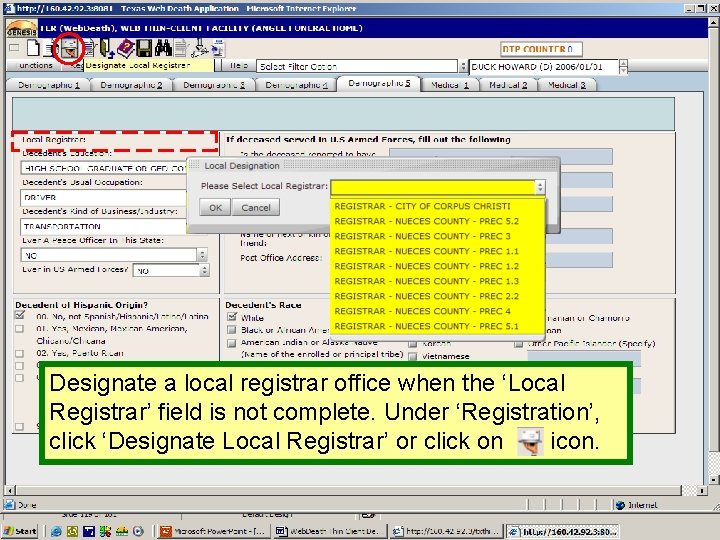Click the horizontal scrollbar left arrow
The width and height of the screenshot is (720, 540).
pyautogui.click(x=10, y=490)
